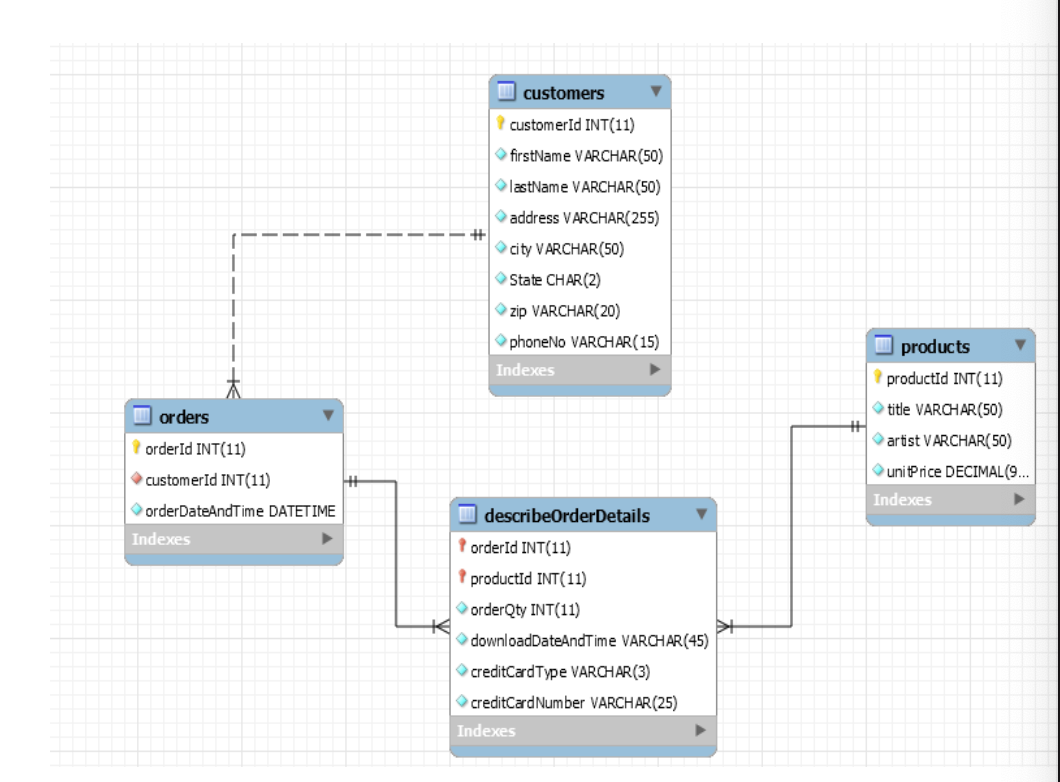Expand Indexes section of customers table
The height and width of the screenshot is (782, 1060).
(654, 369)
